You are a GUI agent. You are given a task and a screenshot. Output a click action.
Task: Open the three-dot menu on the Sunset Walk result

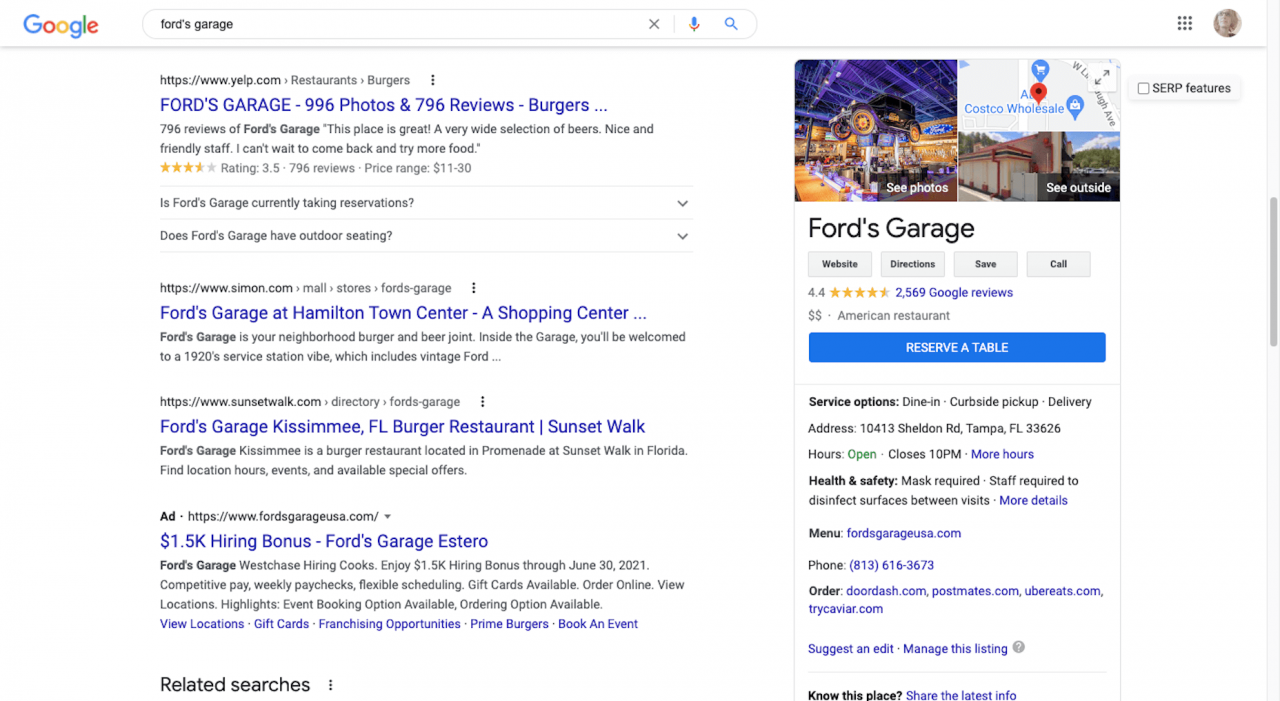482,401
